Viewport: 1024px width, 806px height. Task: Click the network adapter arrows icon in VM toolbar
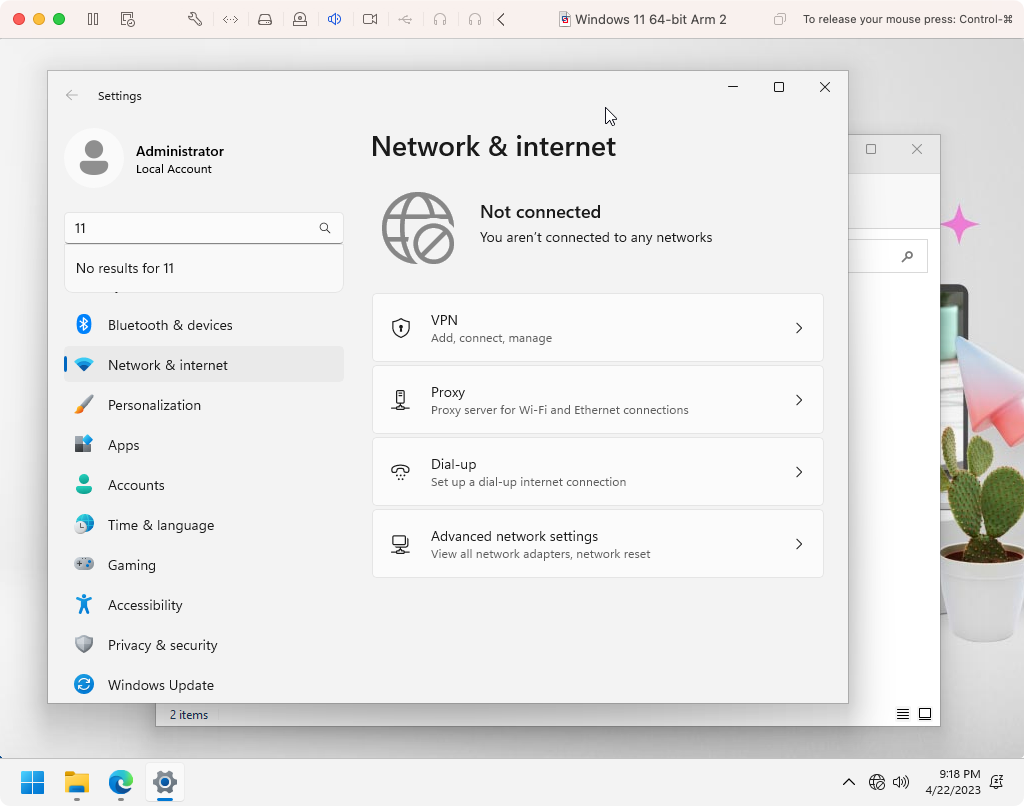point(230,19)
